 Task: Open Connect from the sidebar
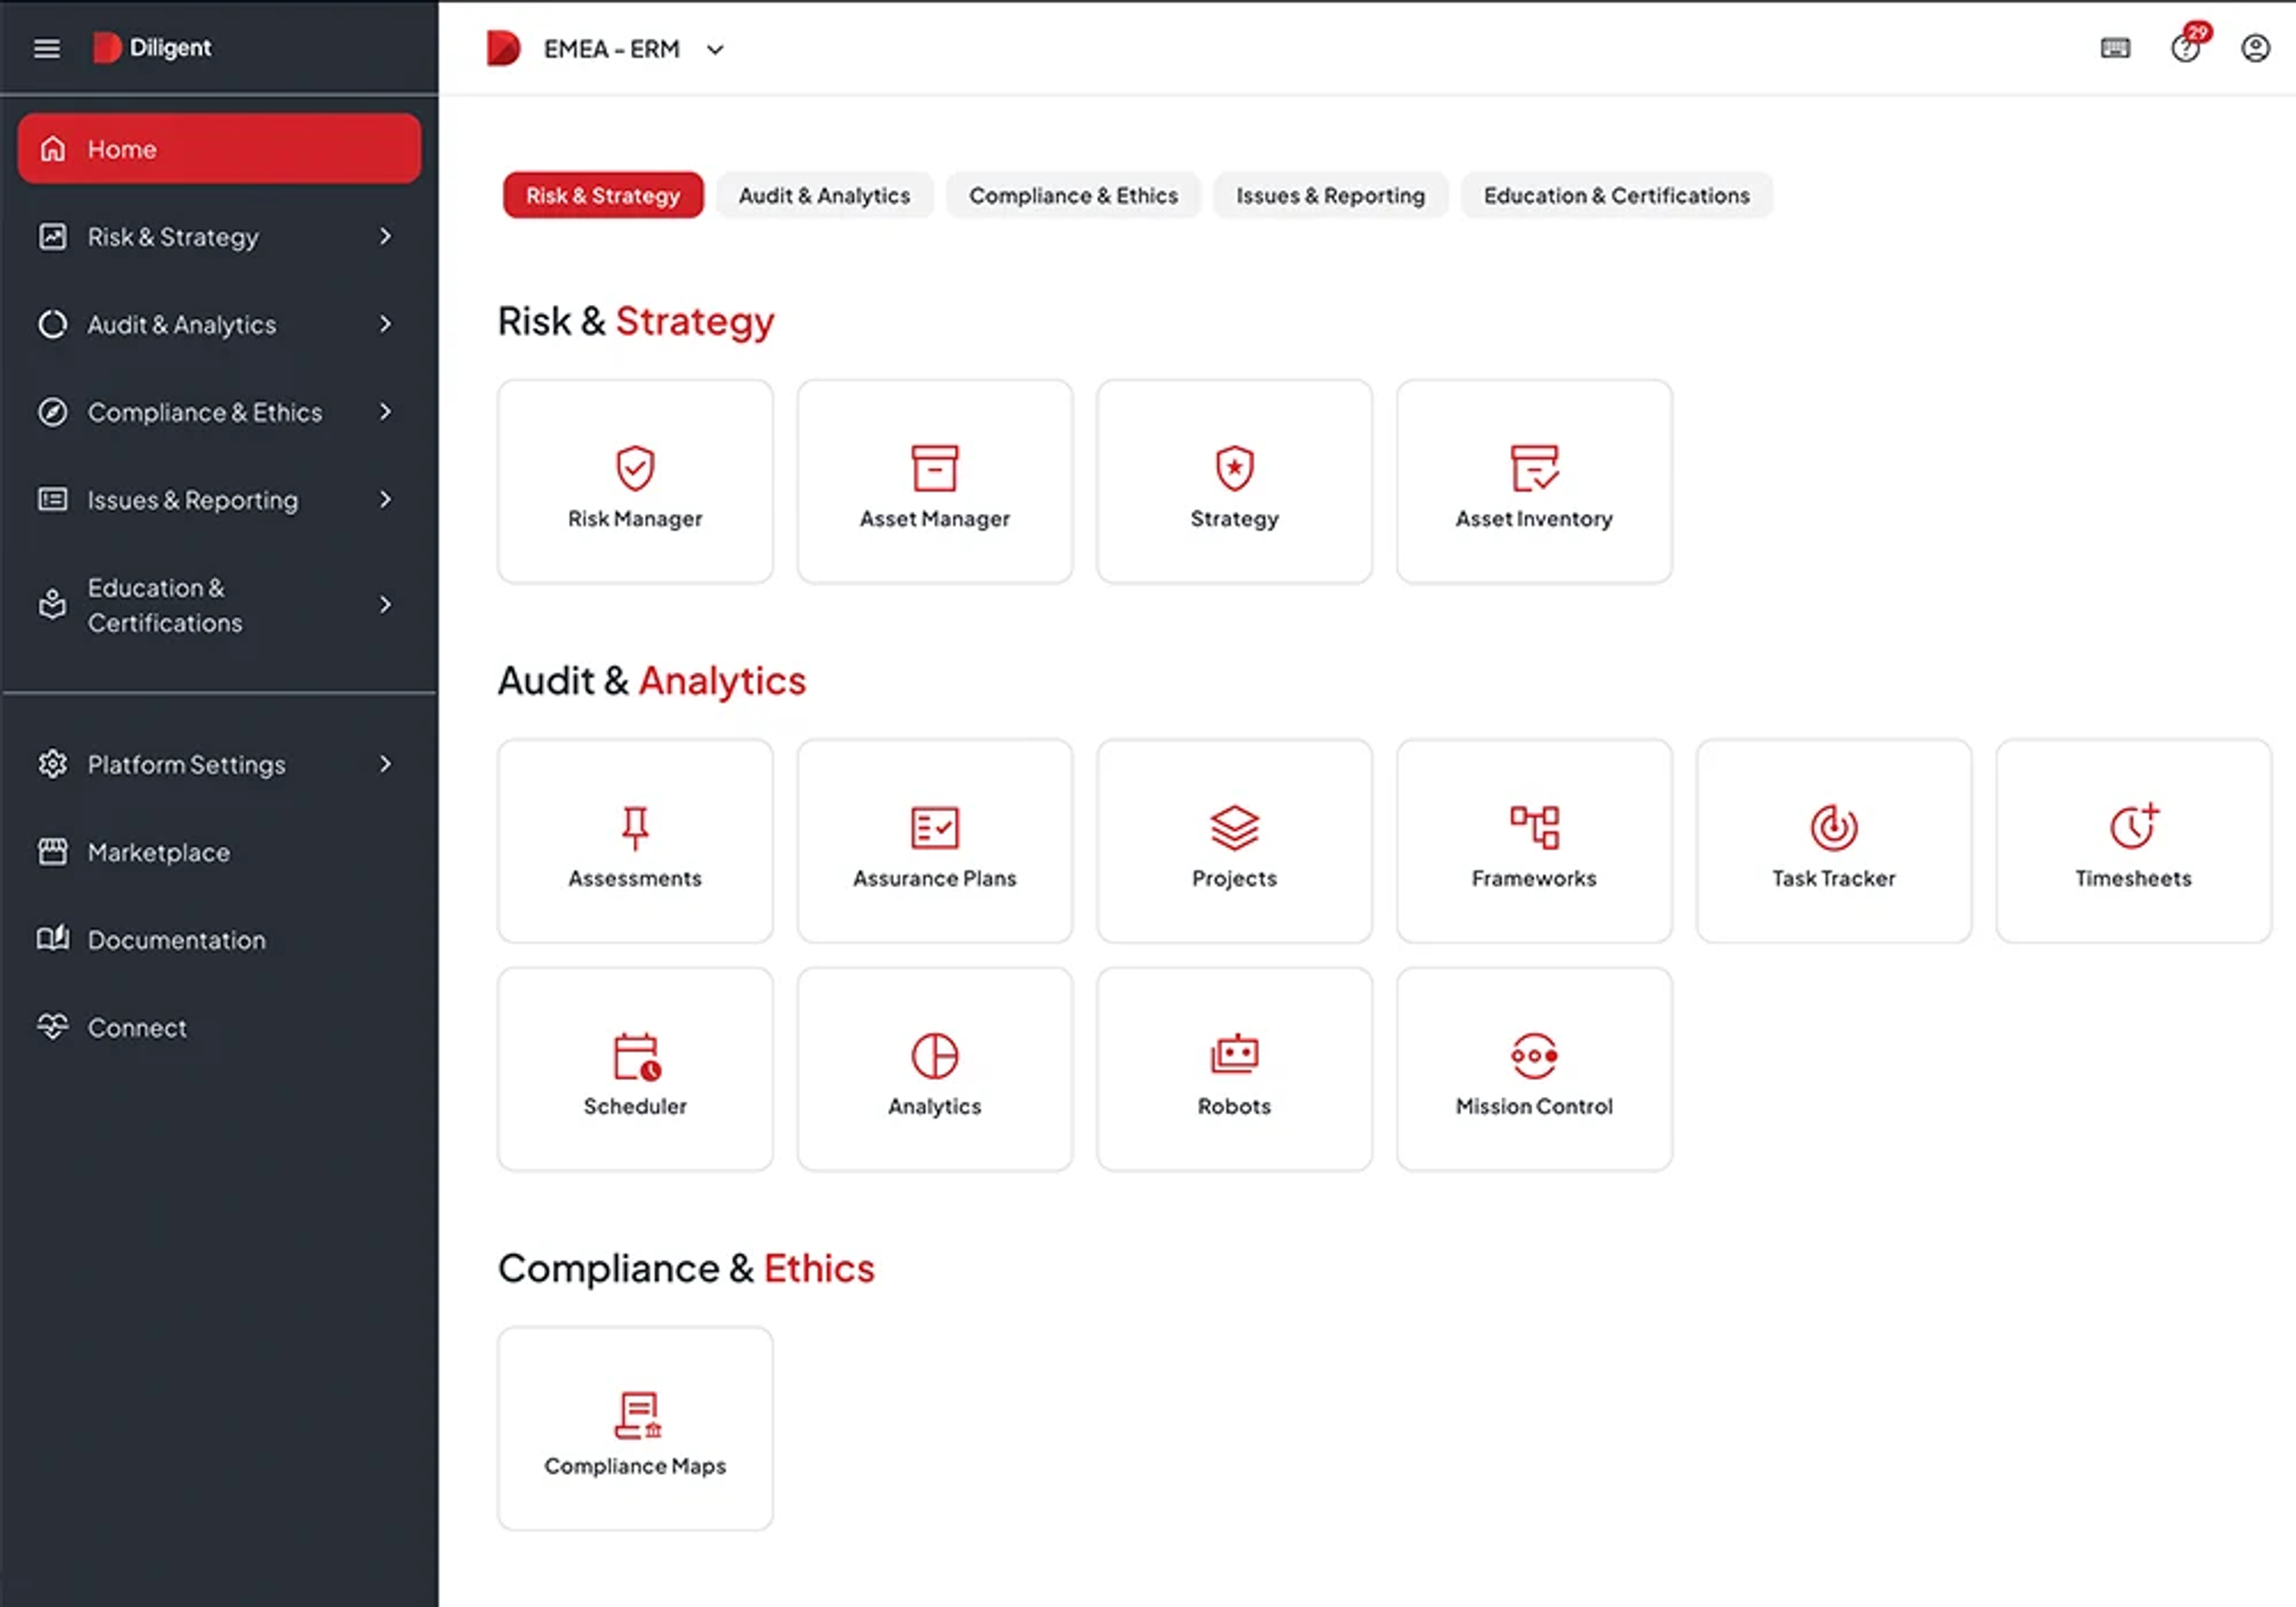pos(219,1027)
